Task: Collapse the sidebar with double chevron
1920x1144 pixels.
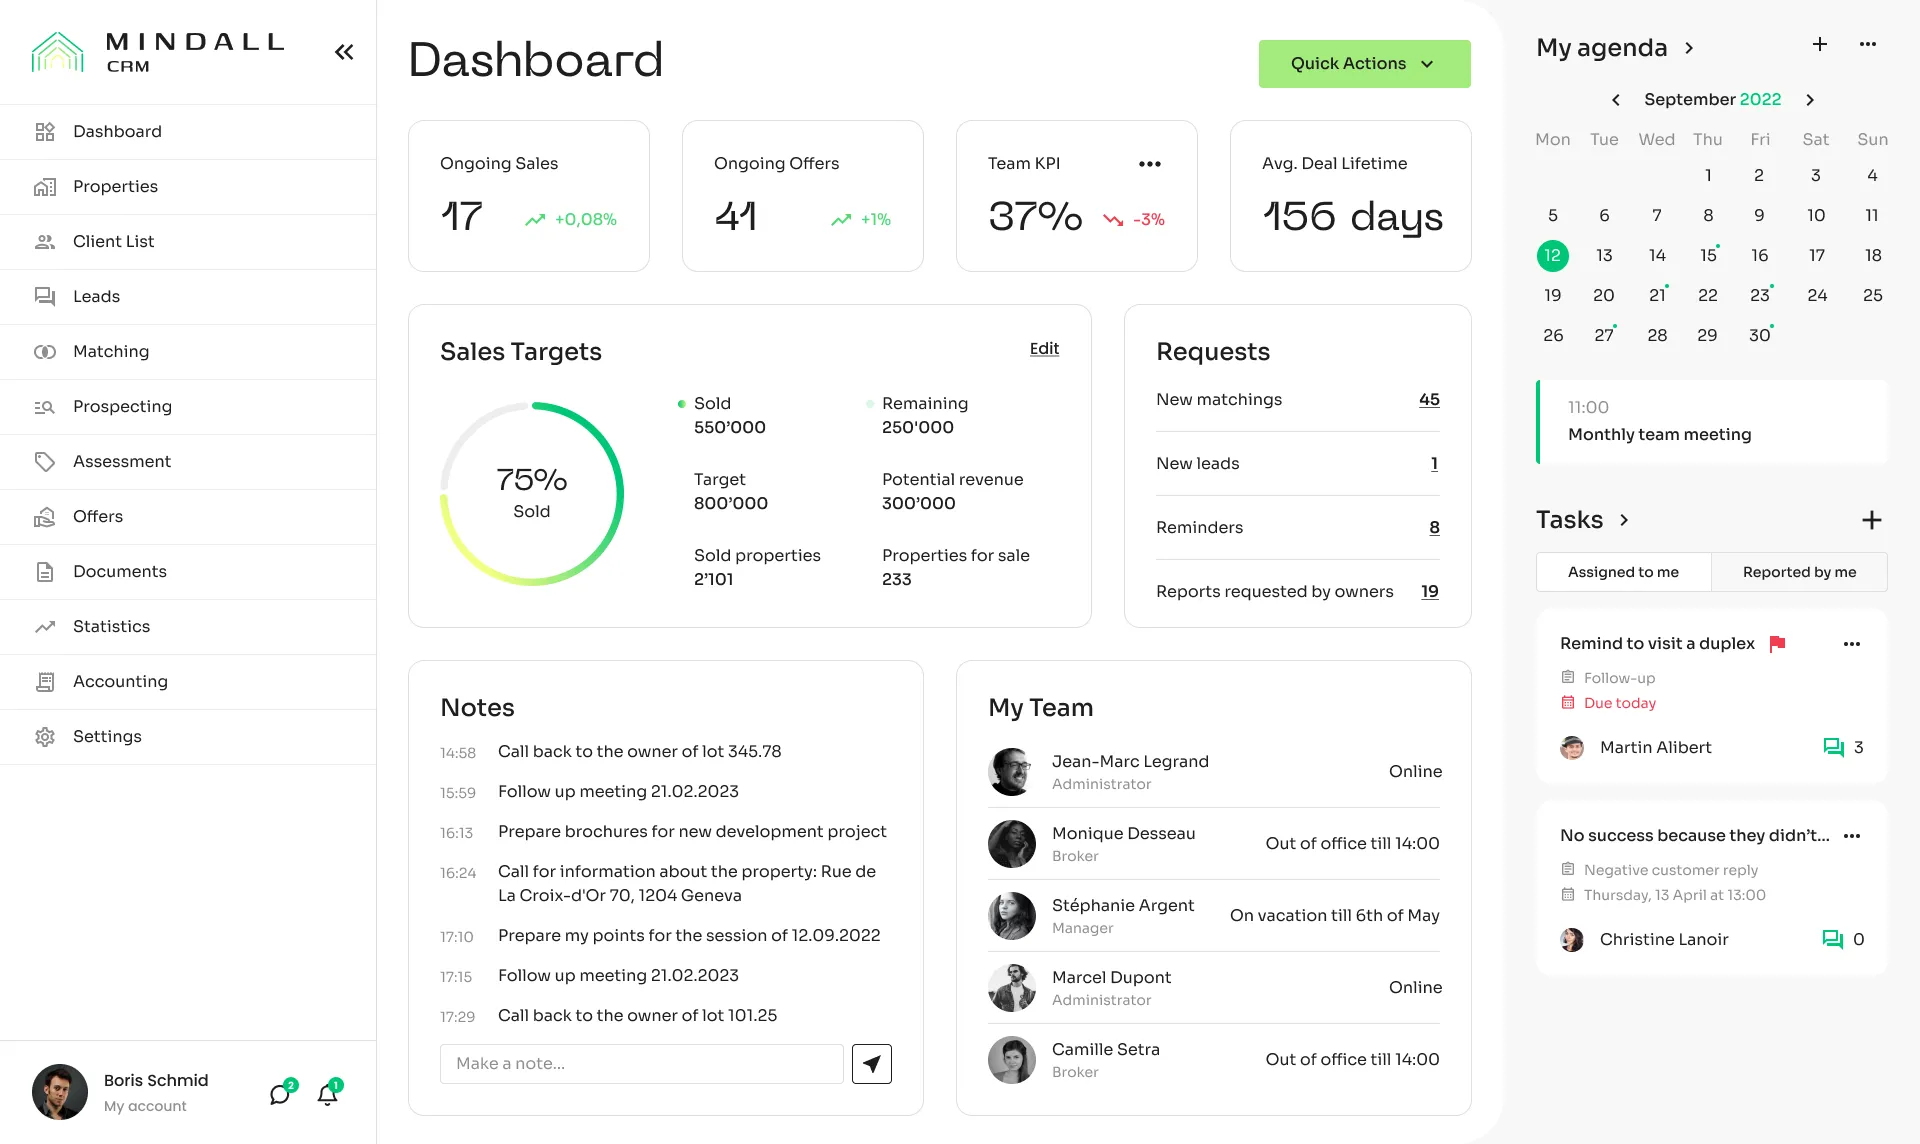Action: click(344, 52)
